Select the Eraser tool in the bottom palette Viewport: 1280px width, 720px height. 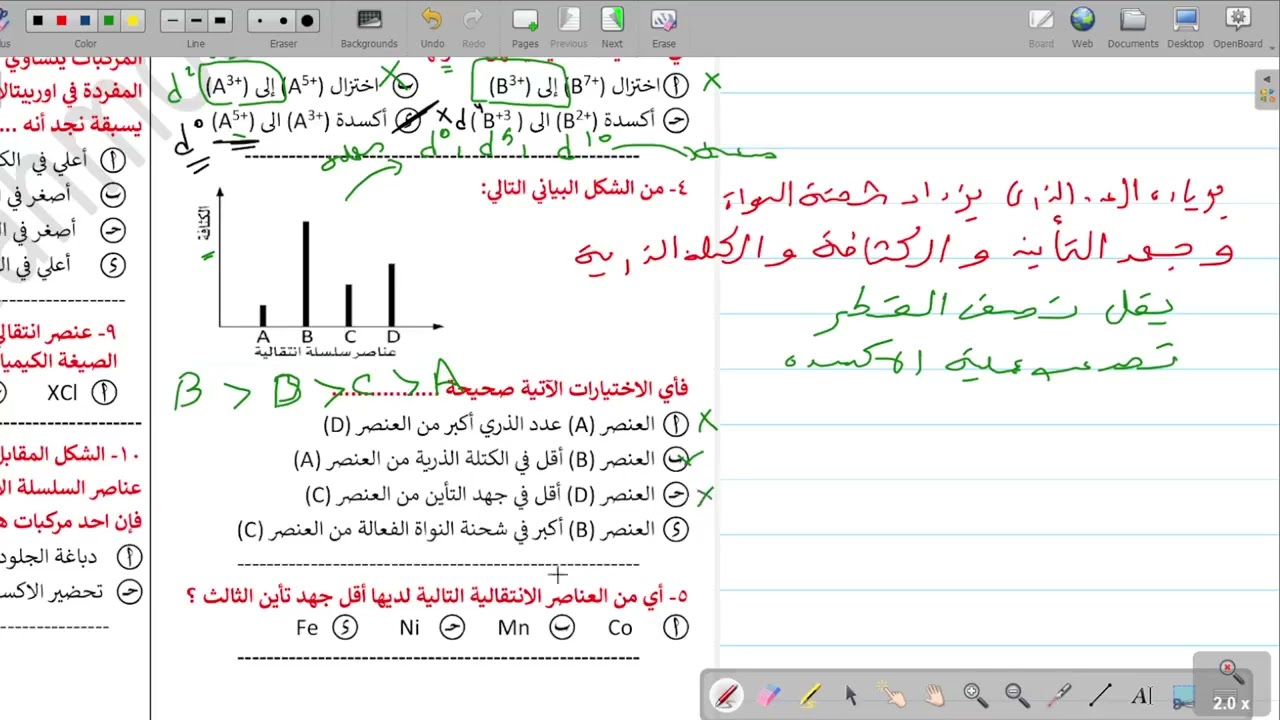click(769, 695)
